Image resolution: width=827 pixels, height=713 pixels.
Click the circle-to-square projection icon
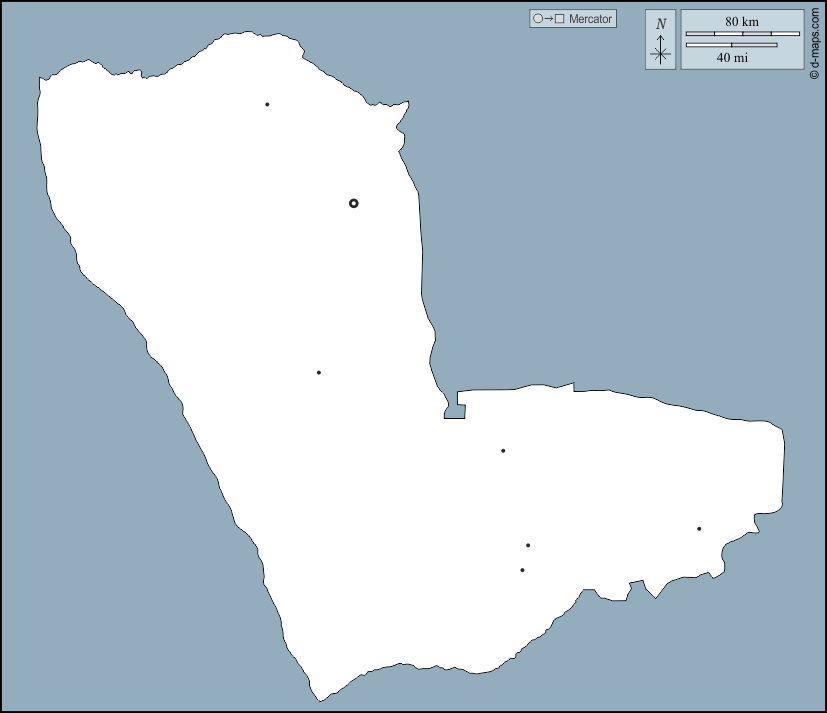pyautogui.click(x=549, y=19)
